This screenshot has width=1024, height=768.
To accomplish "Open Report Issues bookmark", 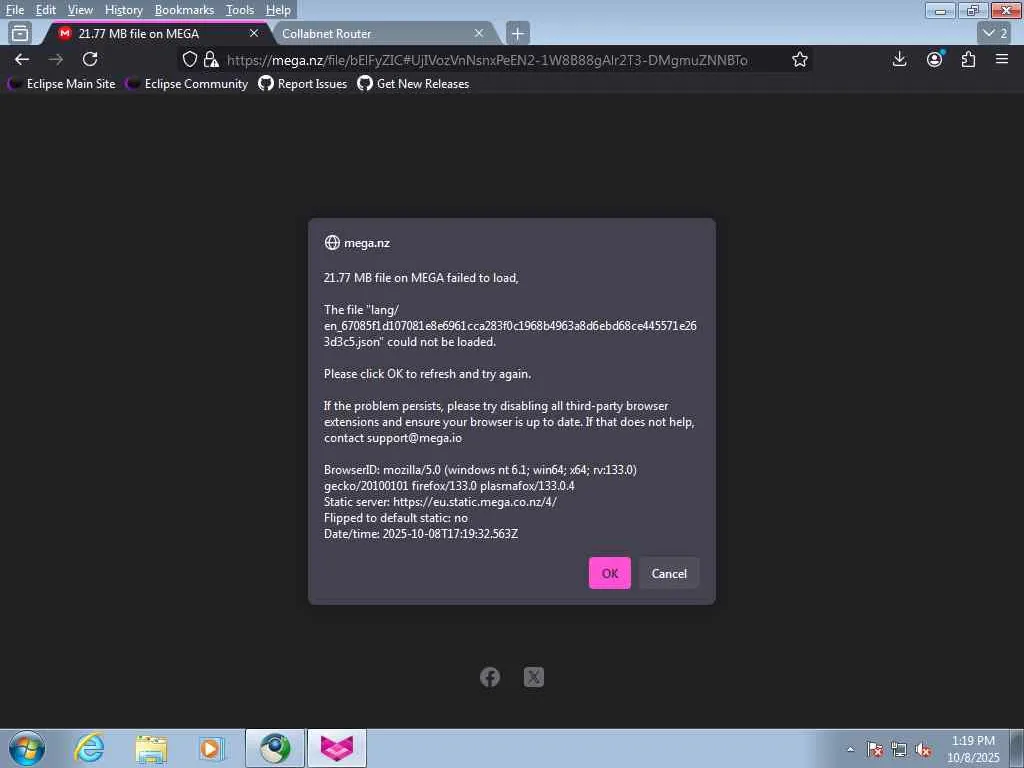I will coord(303,84).
